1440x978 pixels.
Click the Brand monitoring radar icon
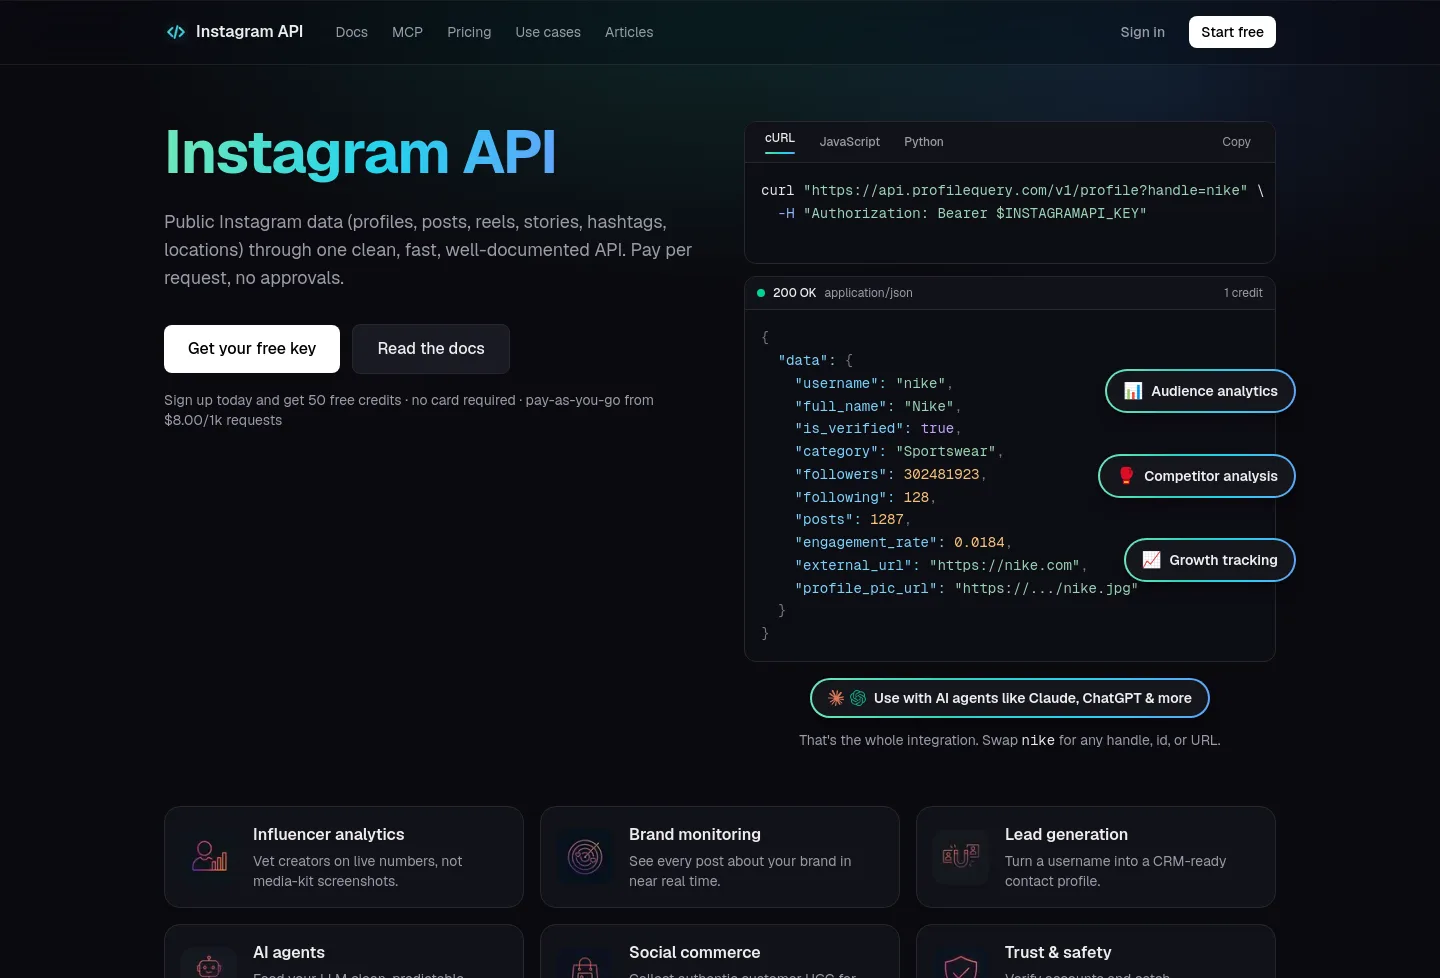point(585,857)
